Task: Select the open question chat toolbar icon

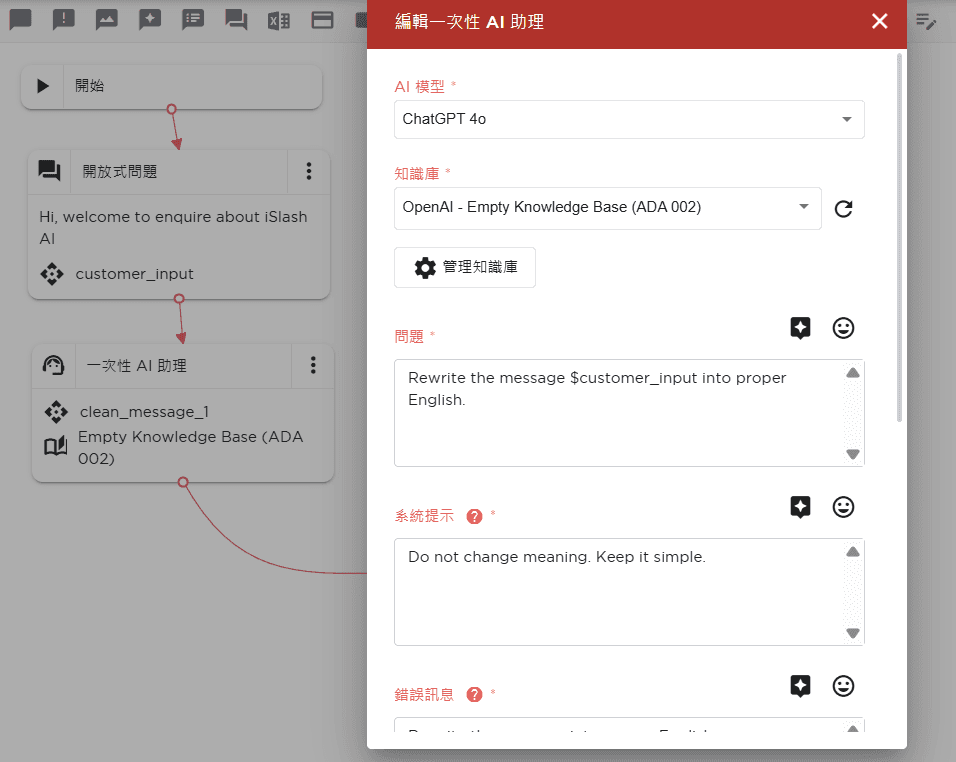Action: tap(236, 20)
